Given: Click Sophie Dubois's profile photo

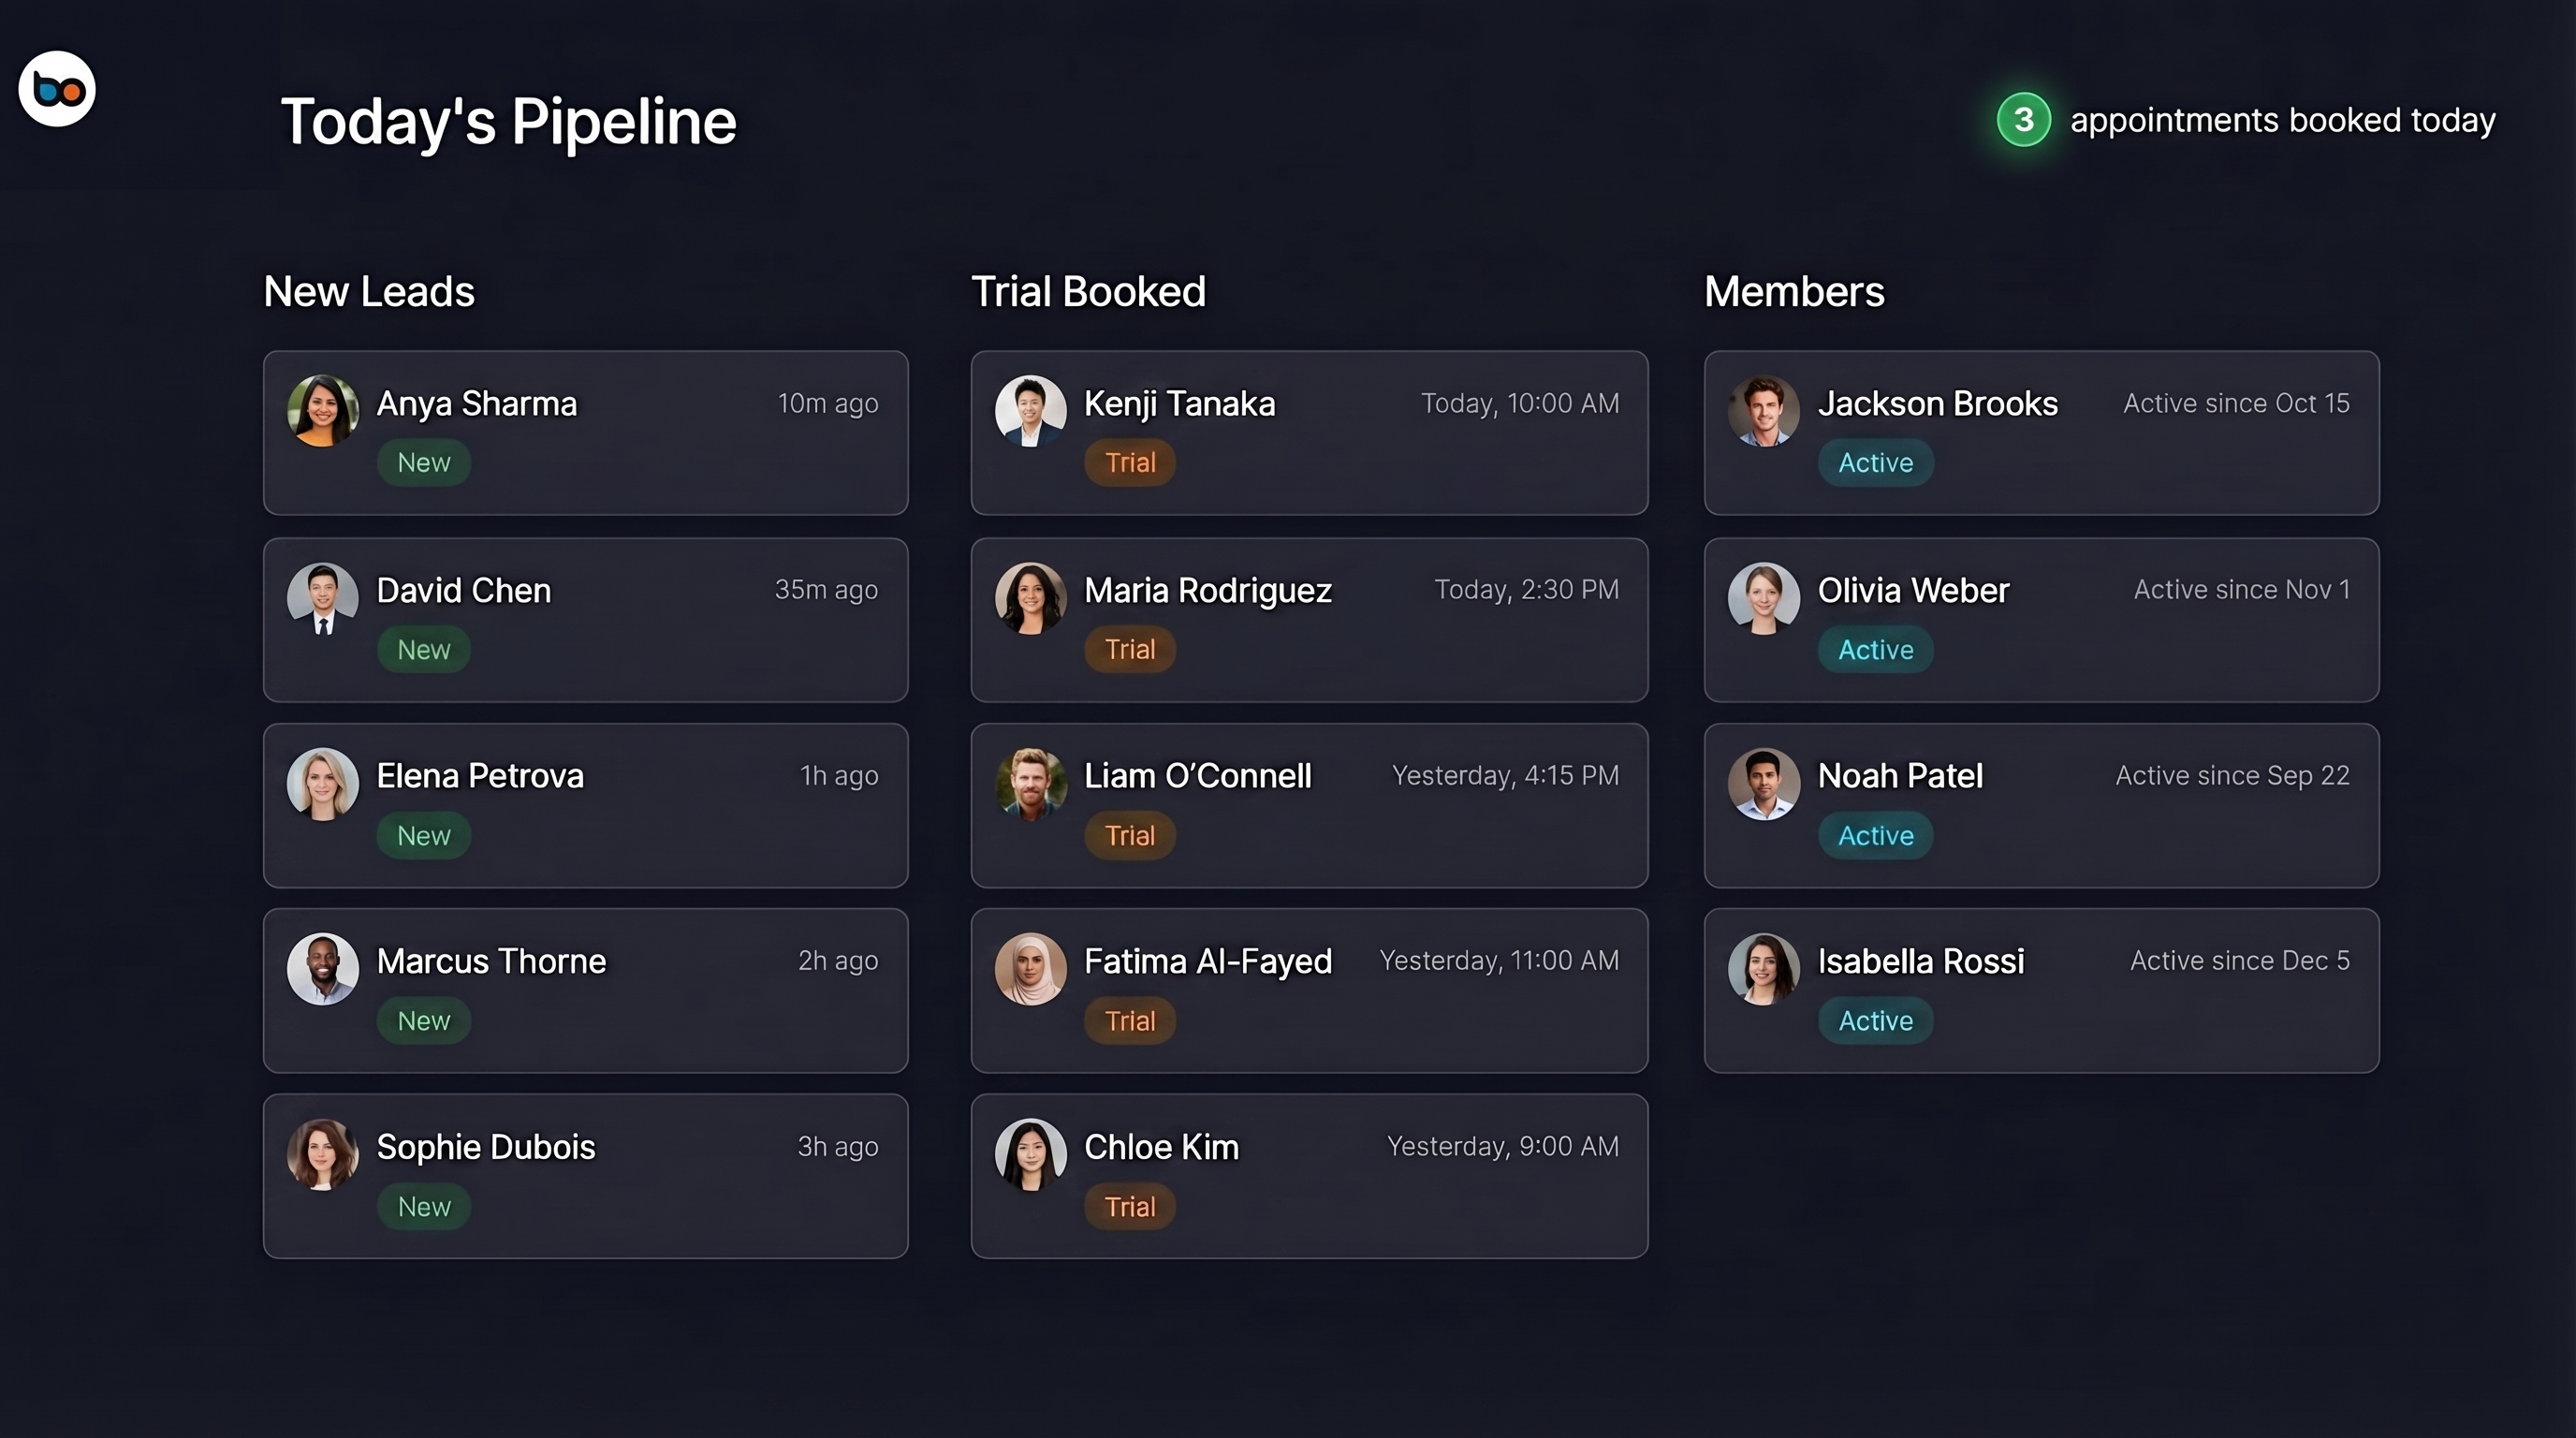Looking at the screenshot, I should click(x=322, y=1154).
